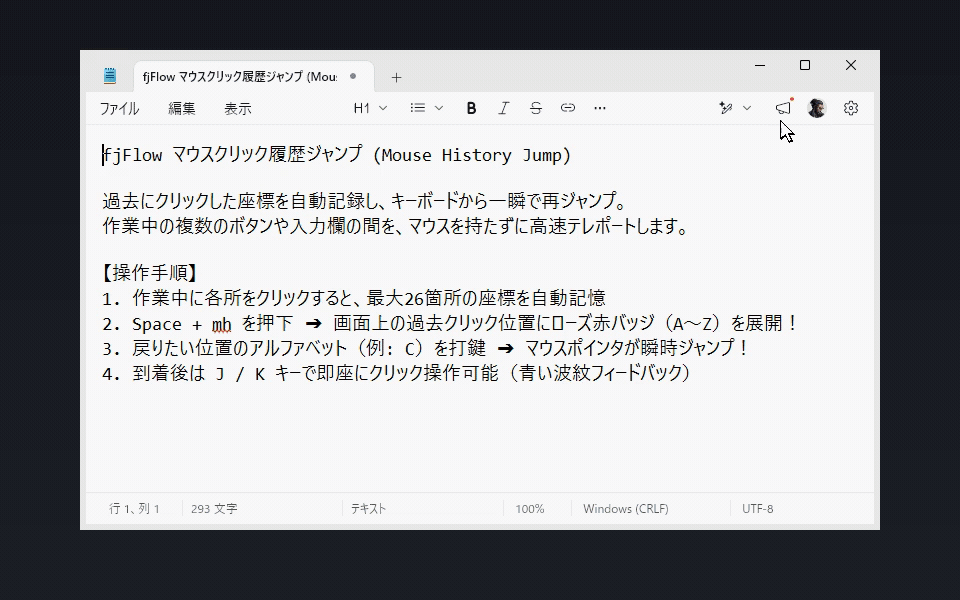The image size is (960, 600).
Task: Open the user account avatar
Action: tap(816, 108)
